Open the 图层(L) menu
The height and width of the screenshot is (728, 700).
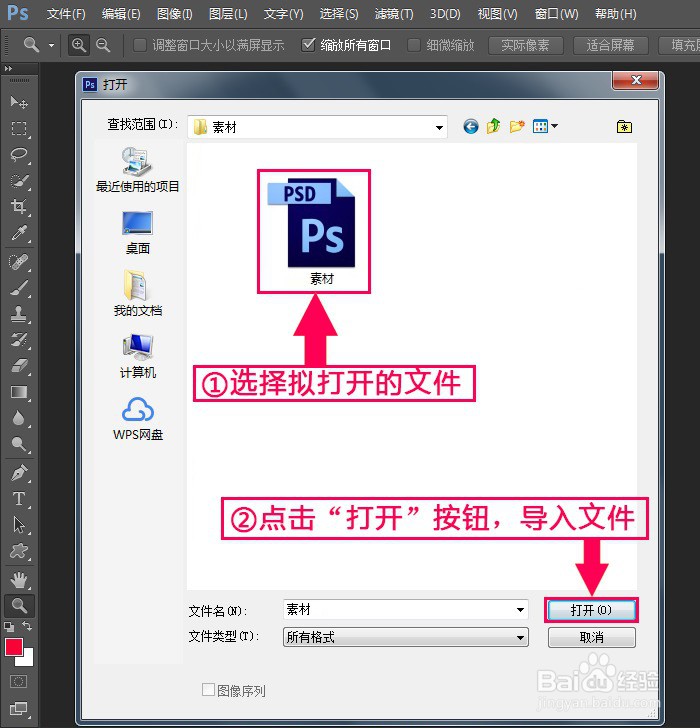point(228,14)
